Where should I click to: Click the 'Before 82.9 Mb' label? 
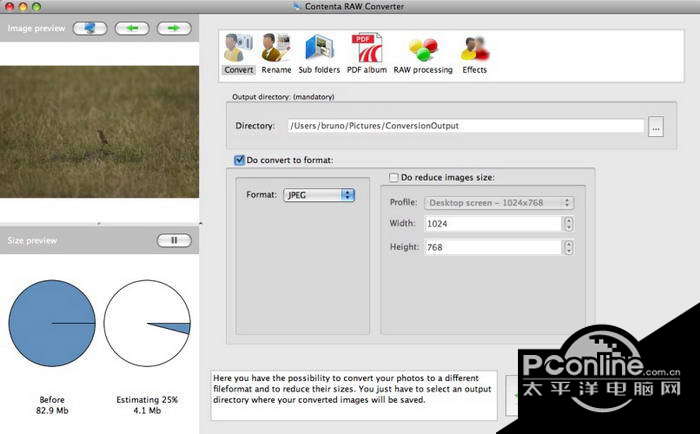coord(52,405)
